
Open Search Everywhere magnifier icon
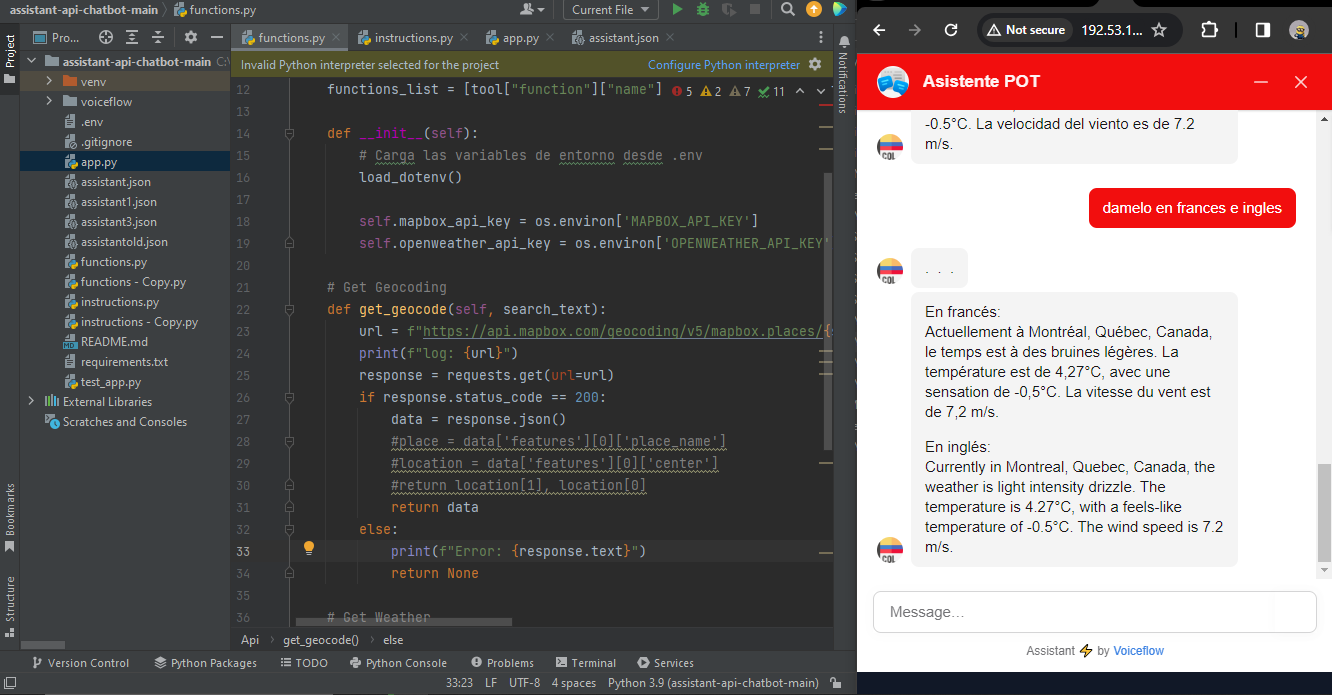click(788, 10)
